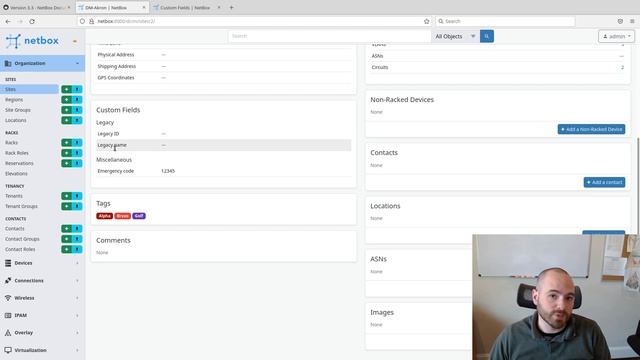Expand the Overlay menu section

pos(42,333)
